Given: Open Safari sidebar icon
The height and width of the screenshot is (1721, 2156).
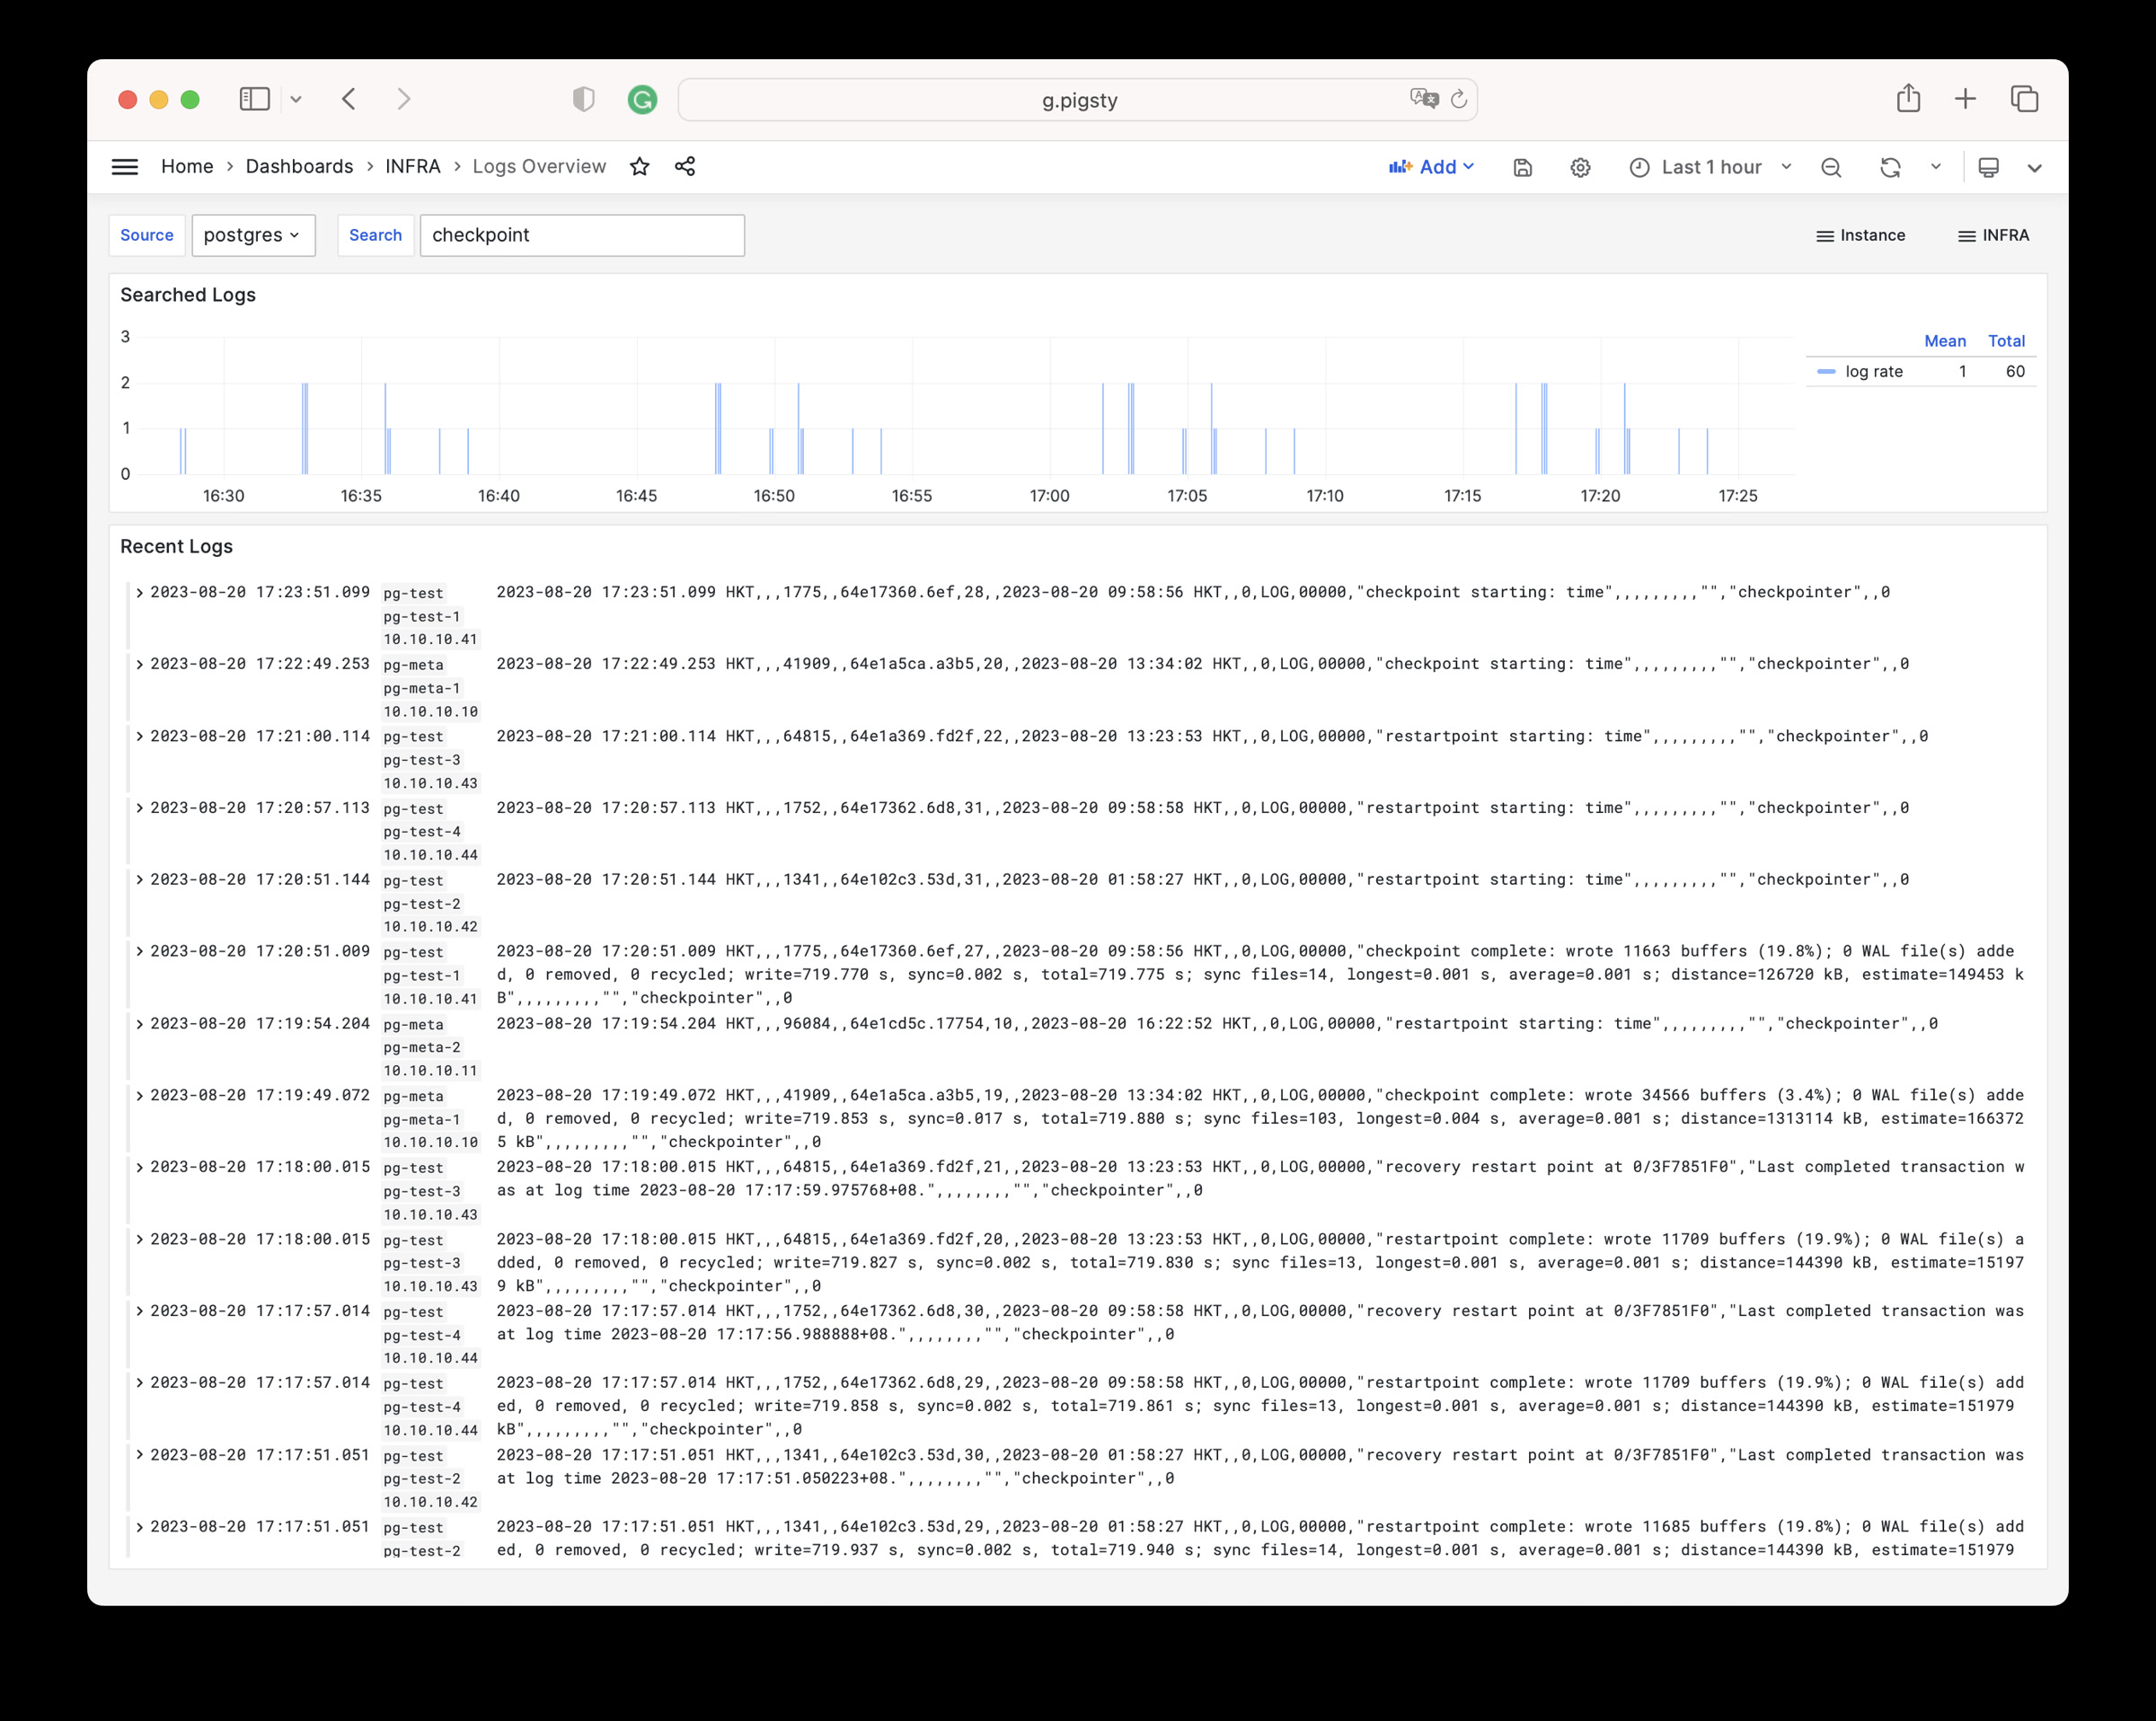Looking at the screenshot, I should (x=255, y=99).
